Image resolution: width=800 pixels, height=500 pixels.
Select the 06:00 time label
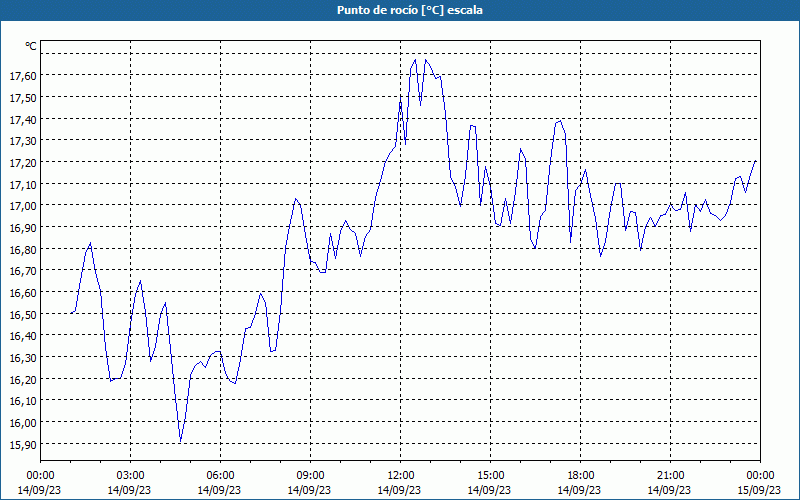tap(220, 476)
